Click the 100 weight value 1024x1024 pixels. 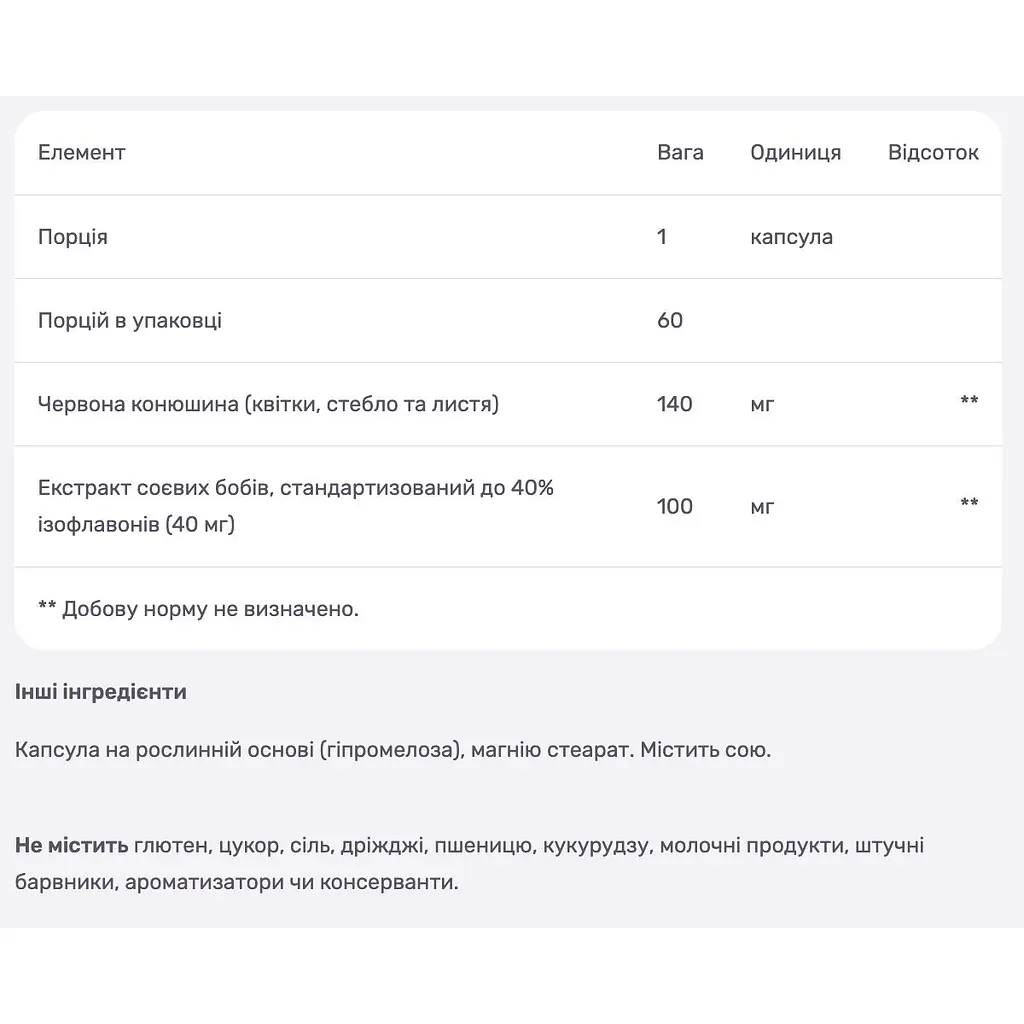675,506
